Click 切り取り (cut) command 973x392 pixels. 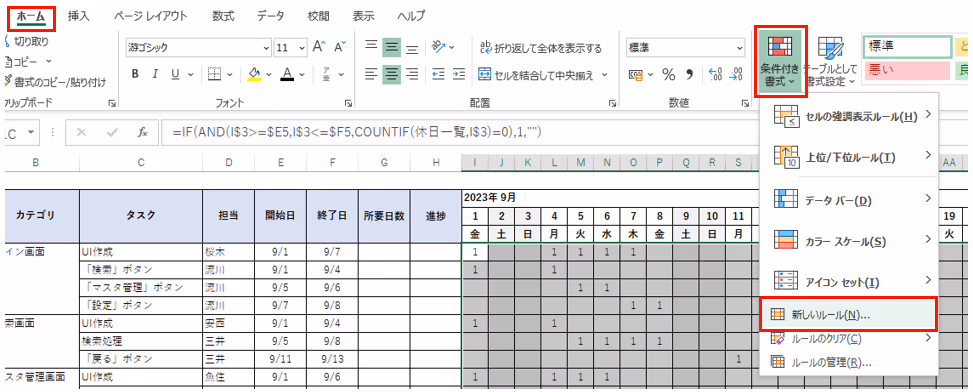click(x=27, y=42)
